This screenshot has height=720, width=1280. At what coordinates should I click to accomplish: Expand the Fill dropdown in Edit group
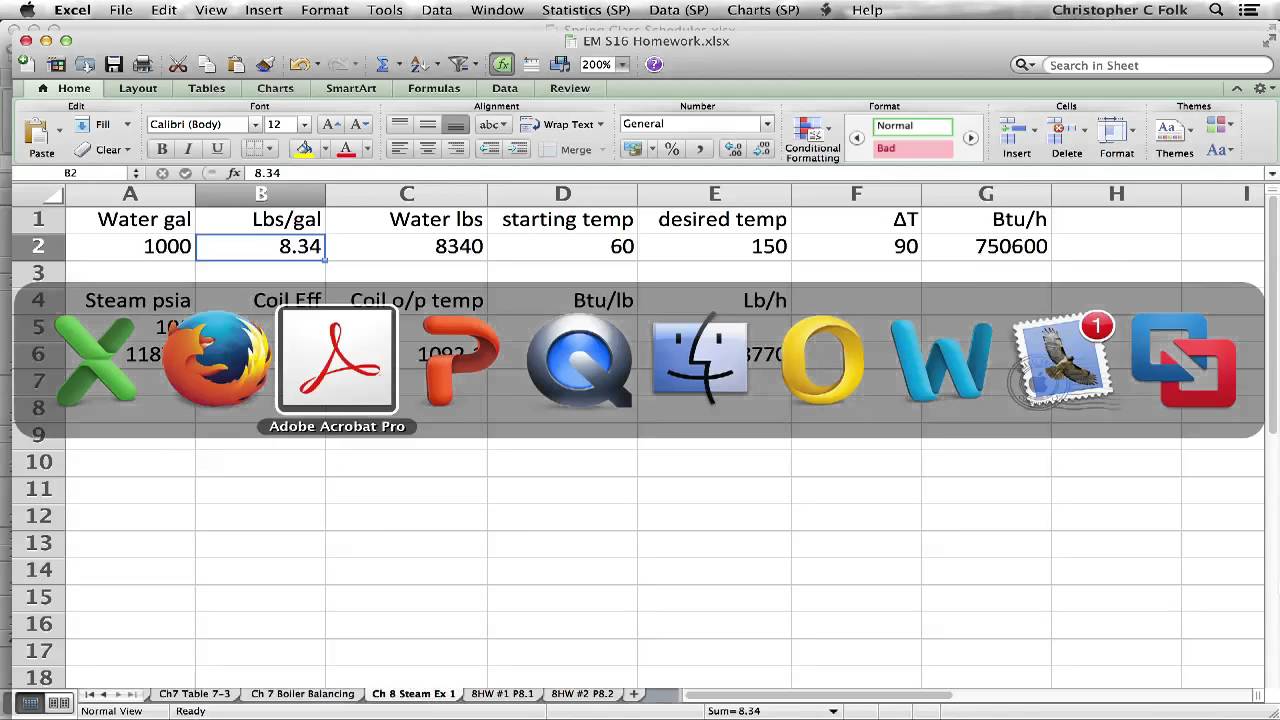point(127,125)
